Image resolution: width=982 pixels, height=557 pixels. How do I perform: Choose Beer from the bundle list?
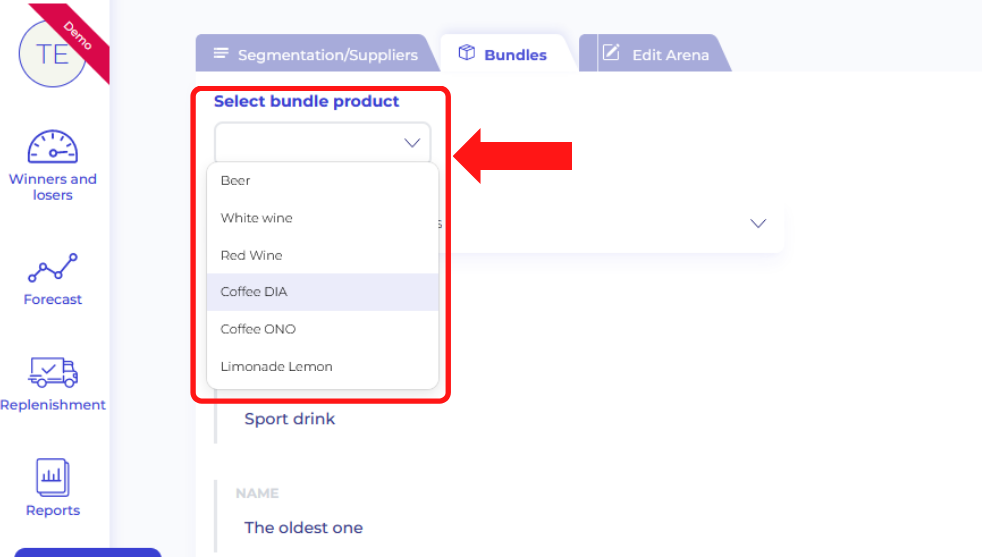point(236,181)
